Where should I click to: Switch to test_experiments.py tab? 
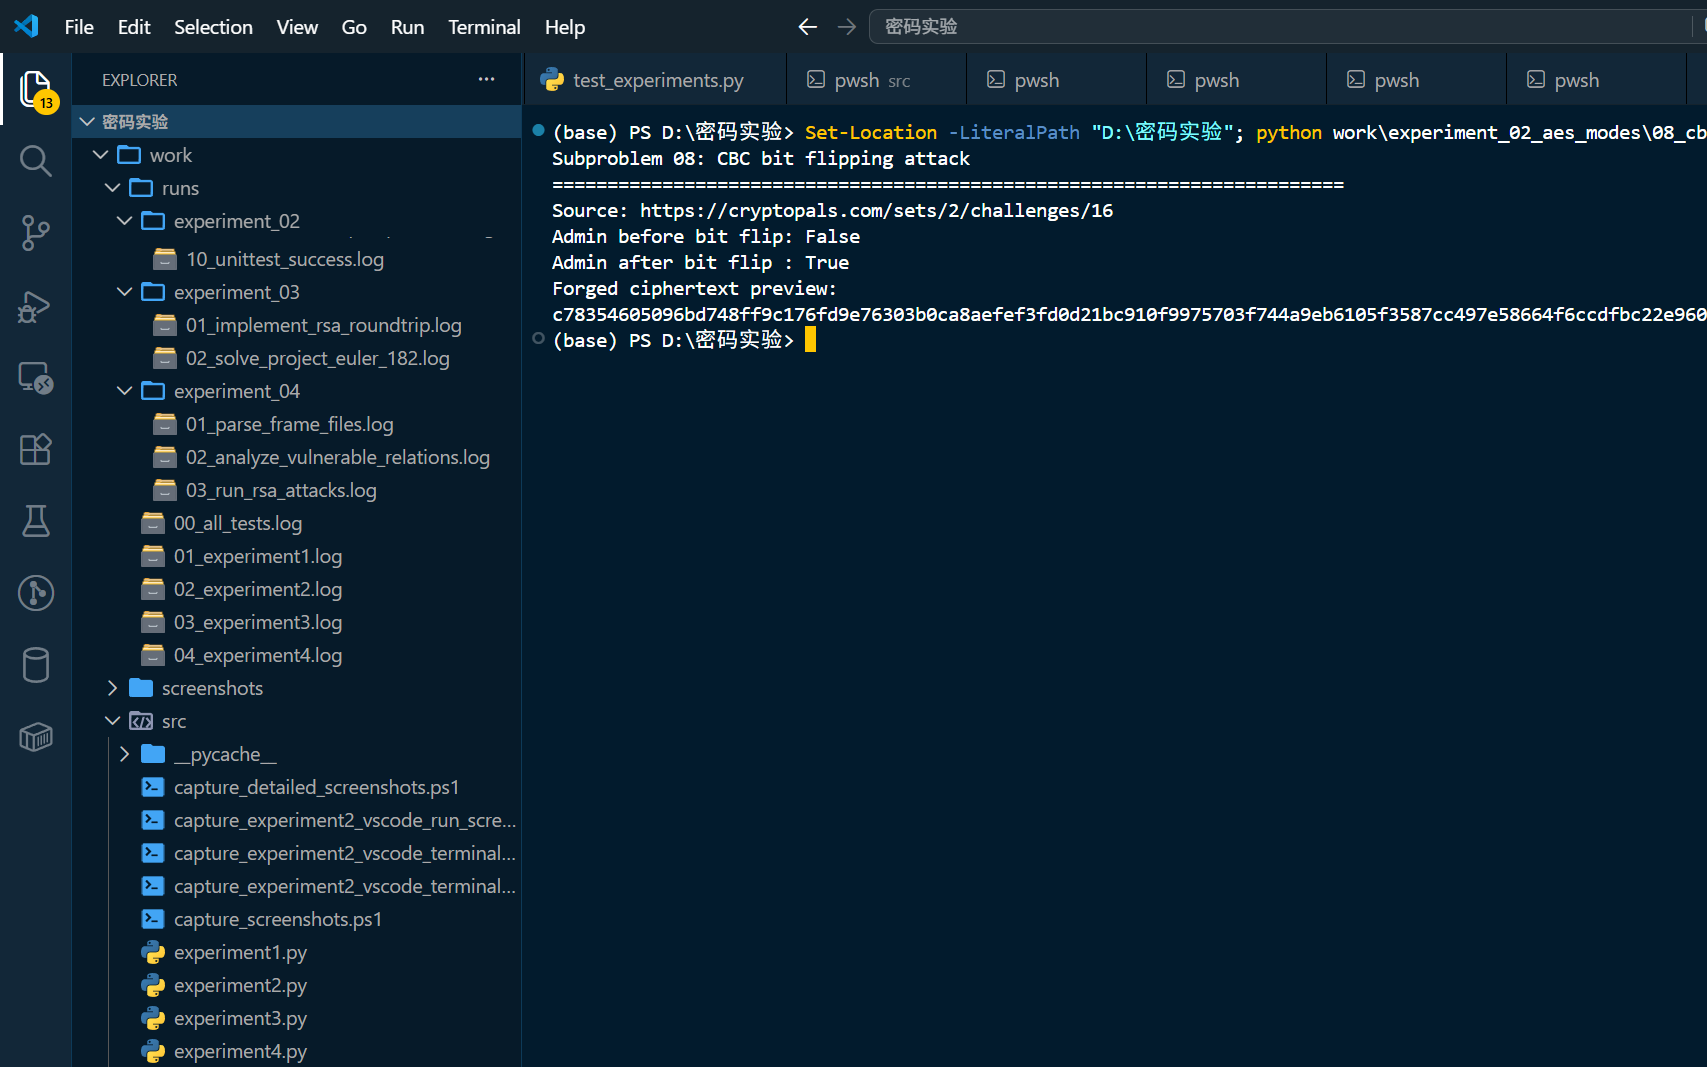(657, 80)
